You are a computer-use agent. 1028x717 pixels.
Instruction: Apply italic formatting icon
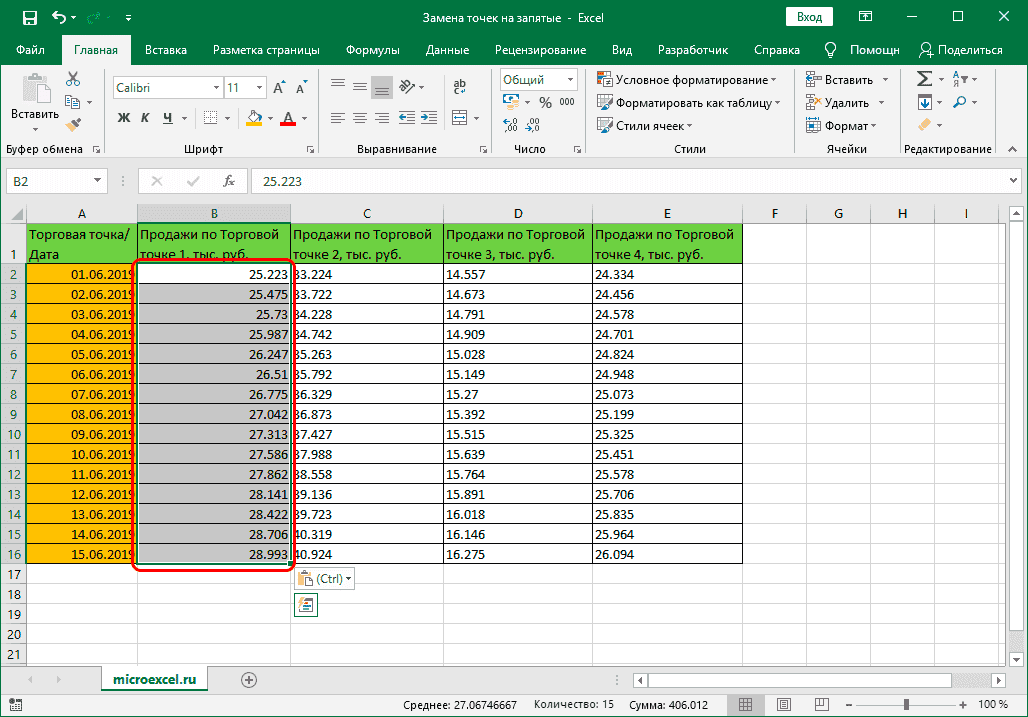click(145, 117)
